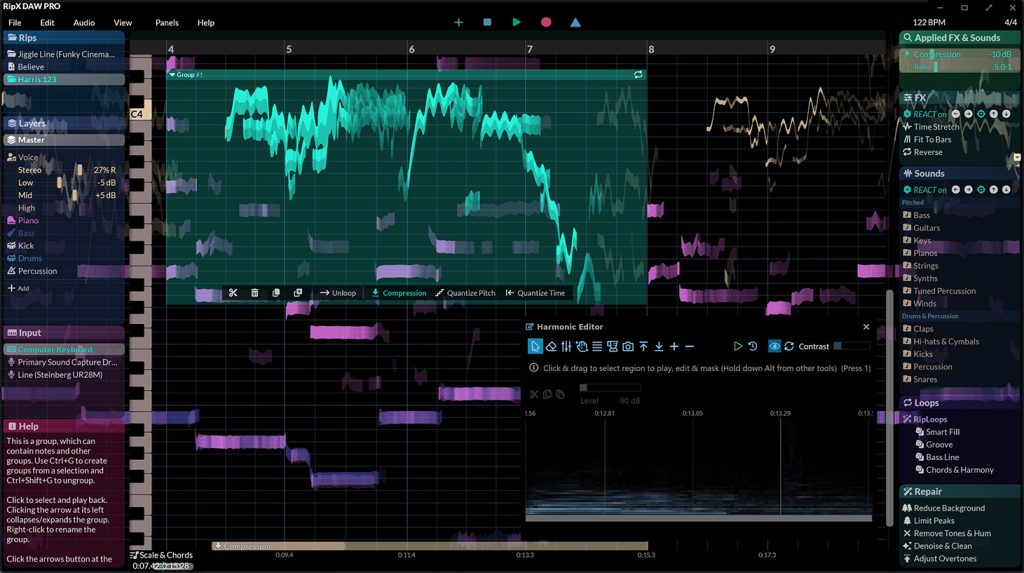Select the arrow pointer tool in Harmonic Editor
This screenshot has height=573, width=1024.
pos(535,346)
